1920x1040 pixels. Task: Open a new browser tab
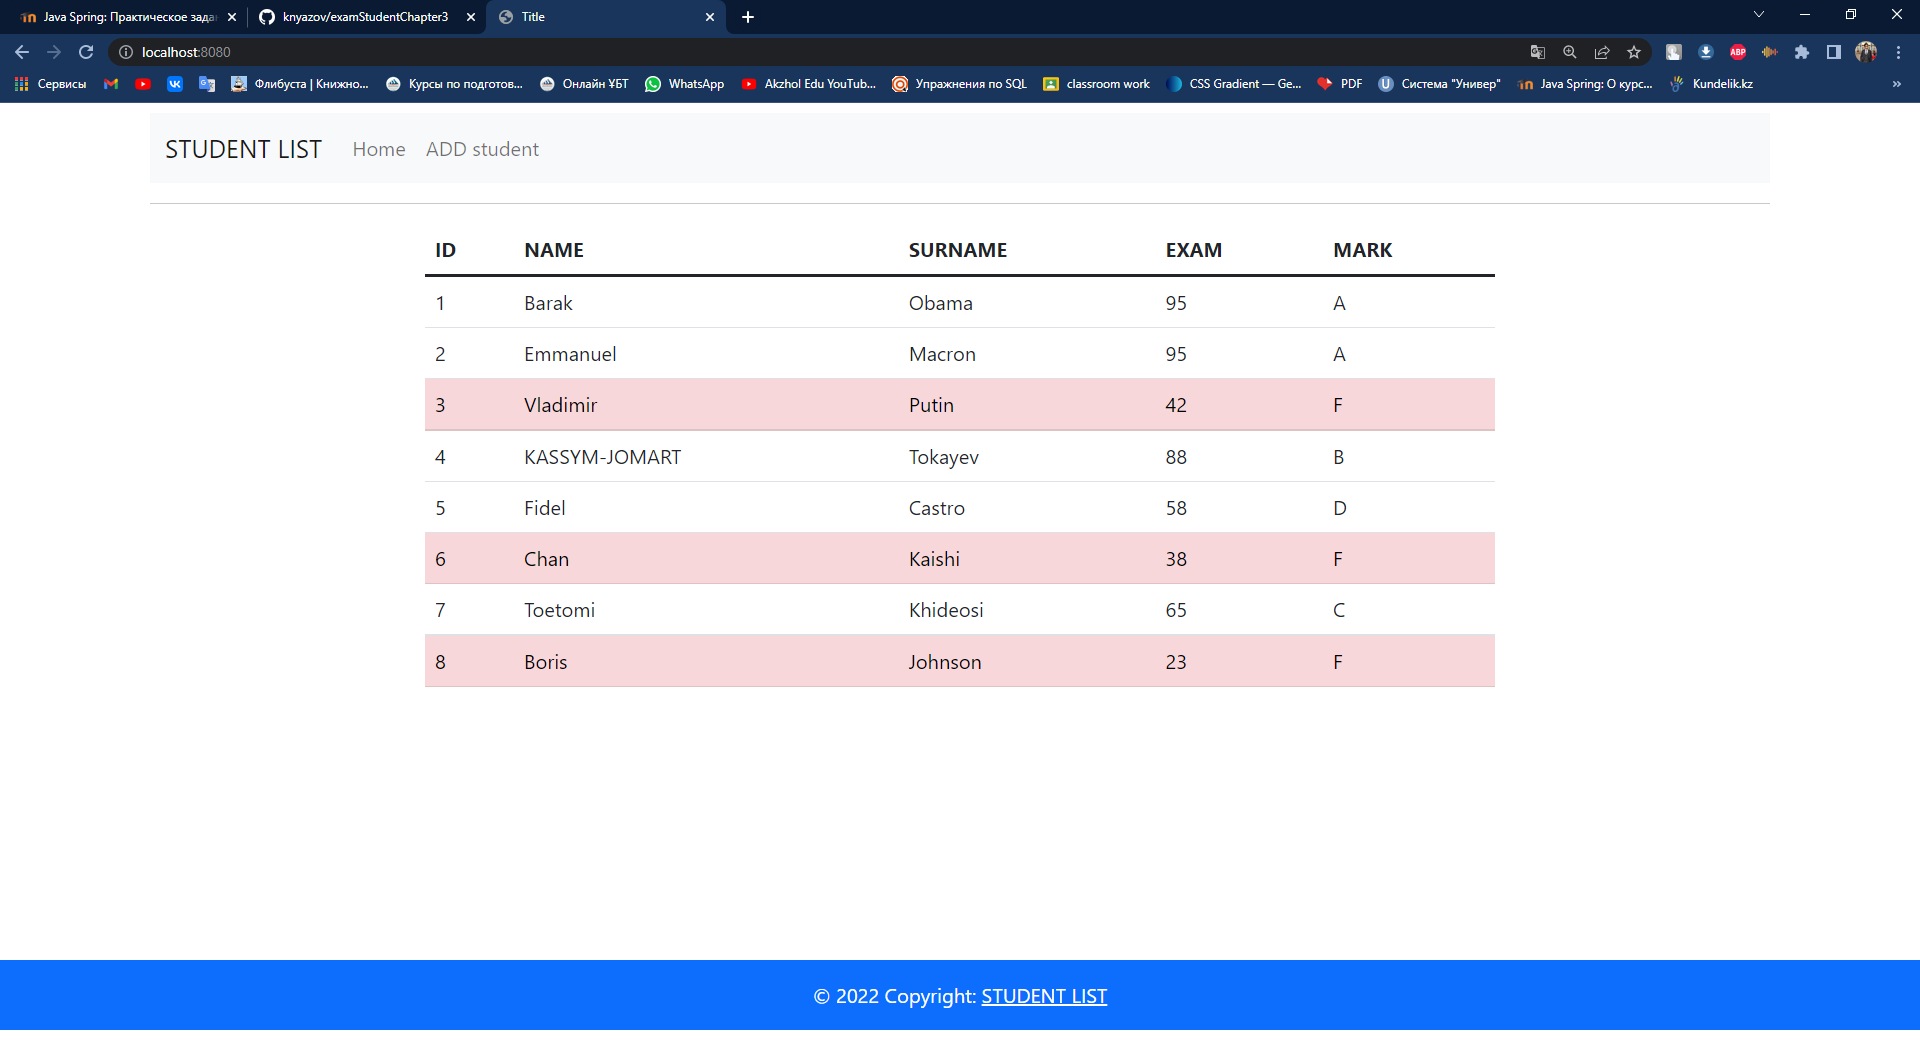(x=748, y=17)
